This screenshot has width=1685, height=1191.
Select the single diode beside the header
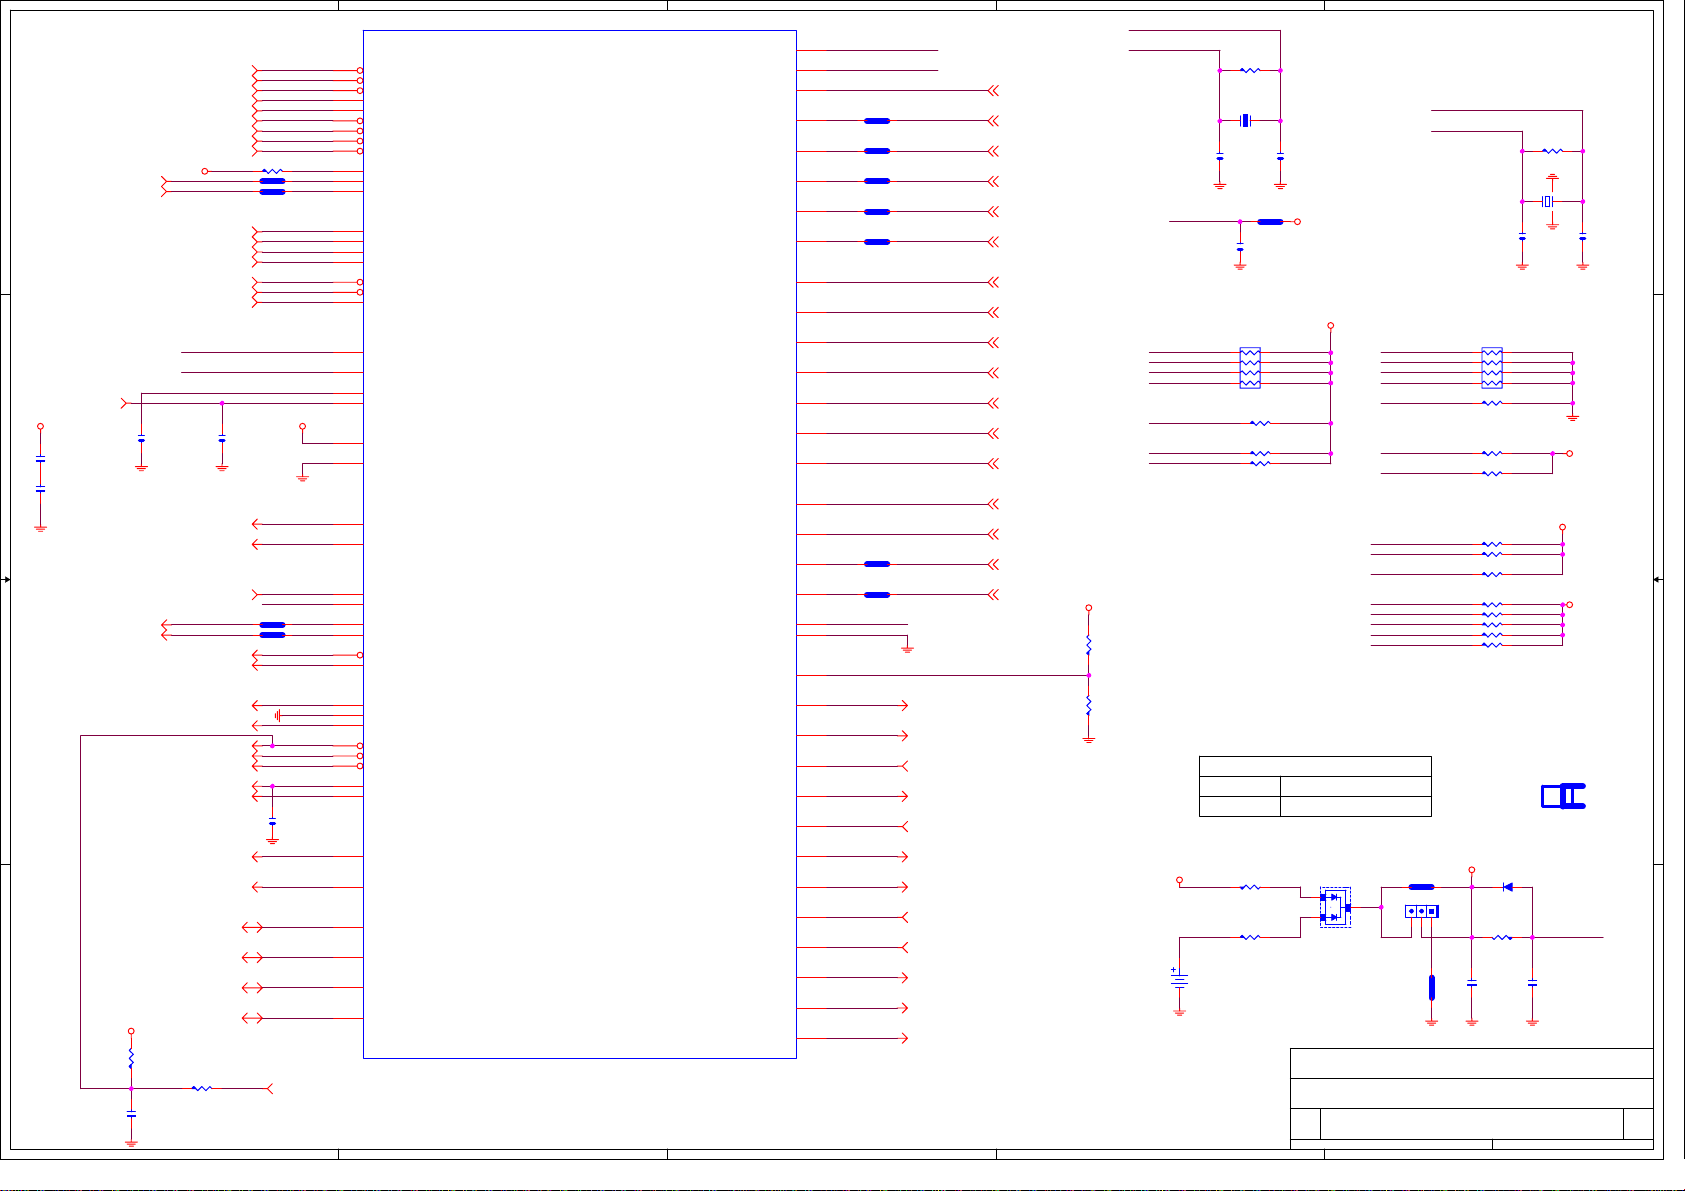1508,887
